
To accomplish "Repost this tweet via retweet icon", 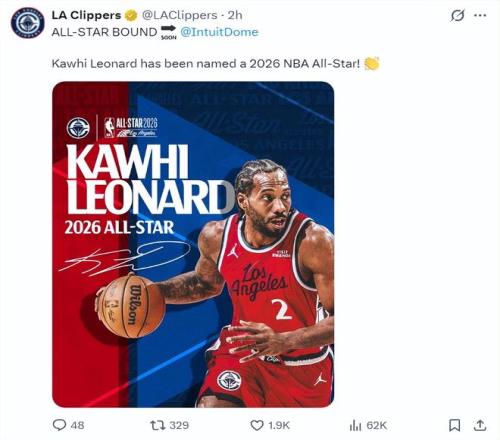I will pyautogui.click(x=158, y=425).
